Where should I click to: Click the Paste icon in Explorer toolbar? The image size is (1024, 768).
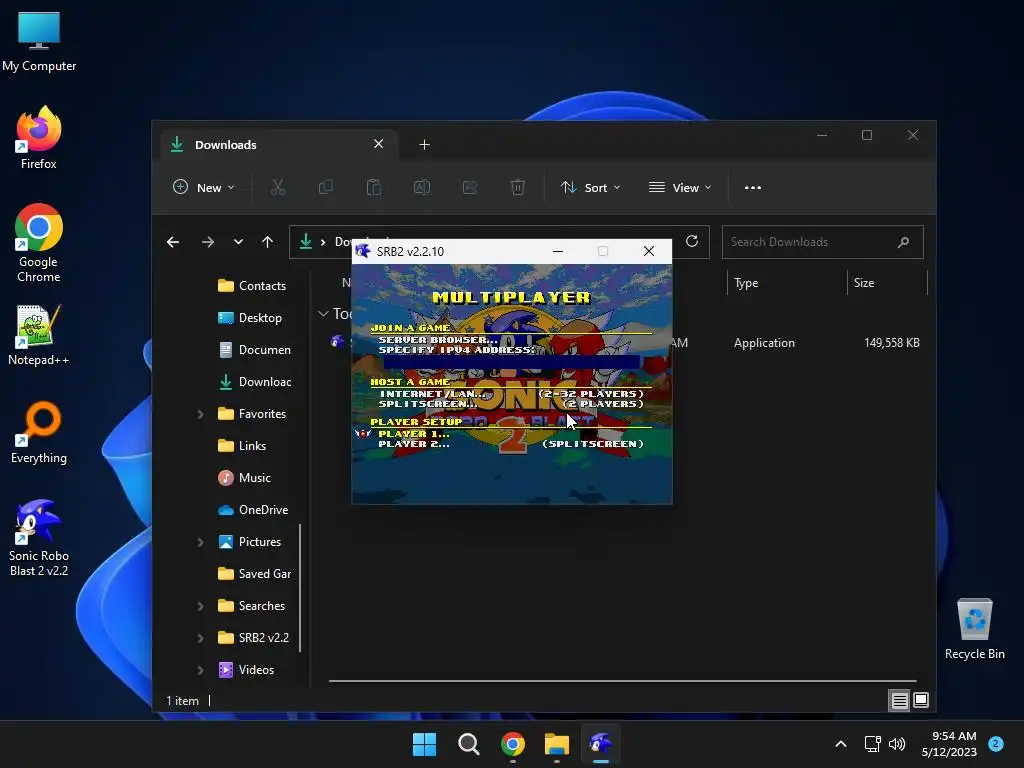coord(374,187)
